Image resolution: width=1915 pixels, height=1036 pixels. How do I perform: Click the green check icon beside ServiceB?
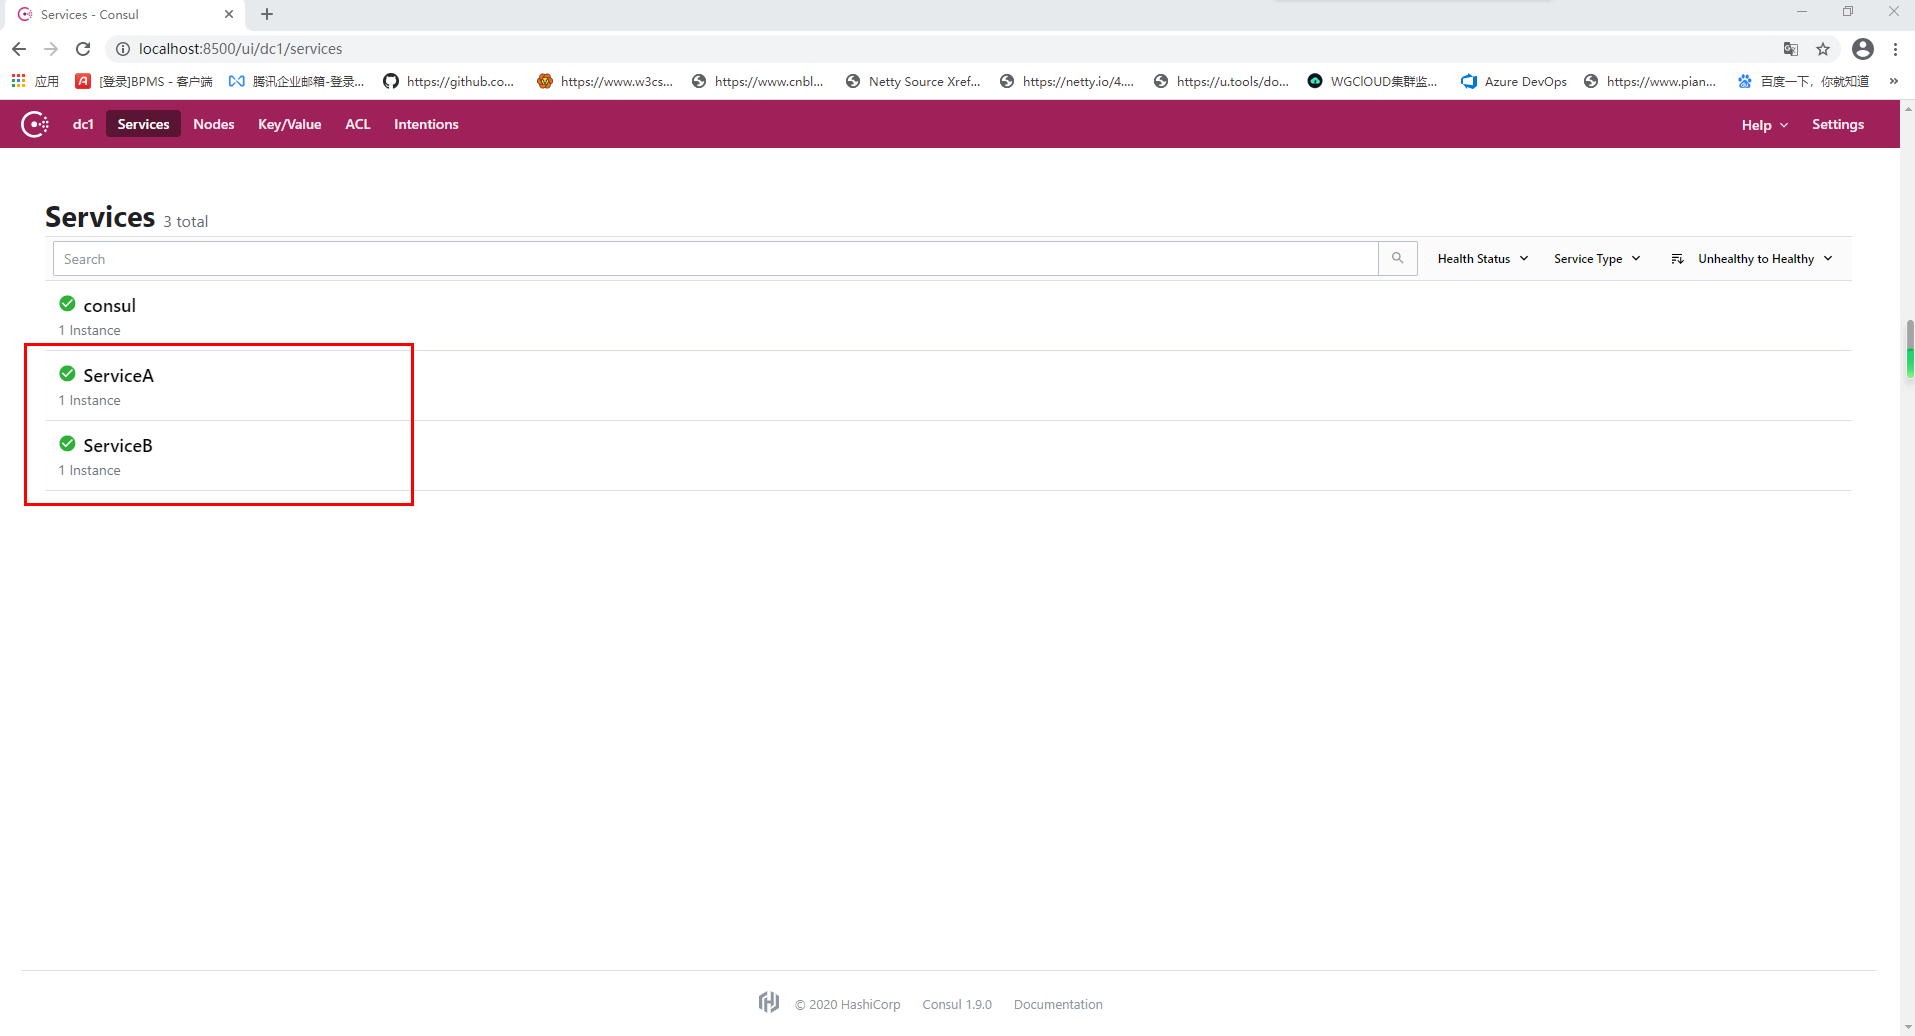pos(67,444)
